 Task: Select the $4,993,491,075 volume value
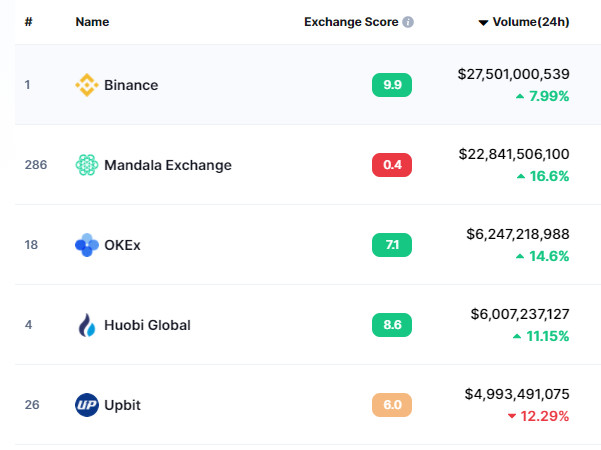pos(517,394)
